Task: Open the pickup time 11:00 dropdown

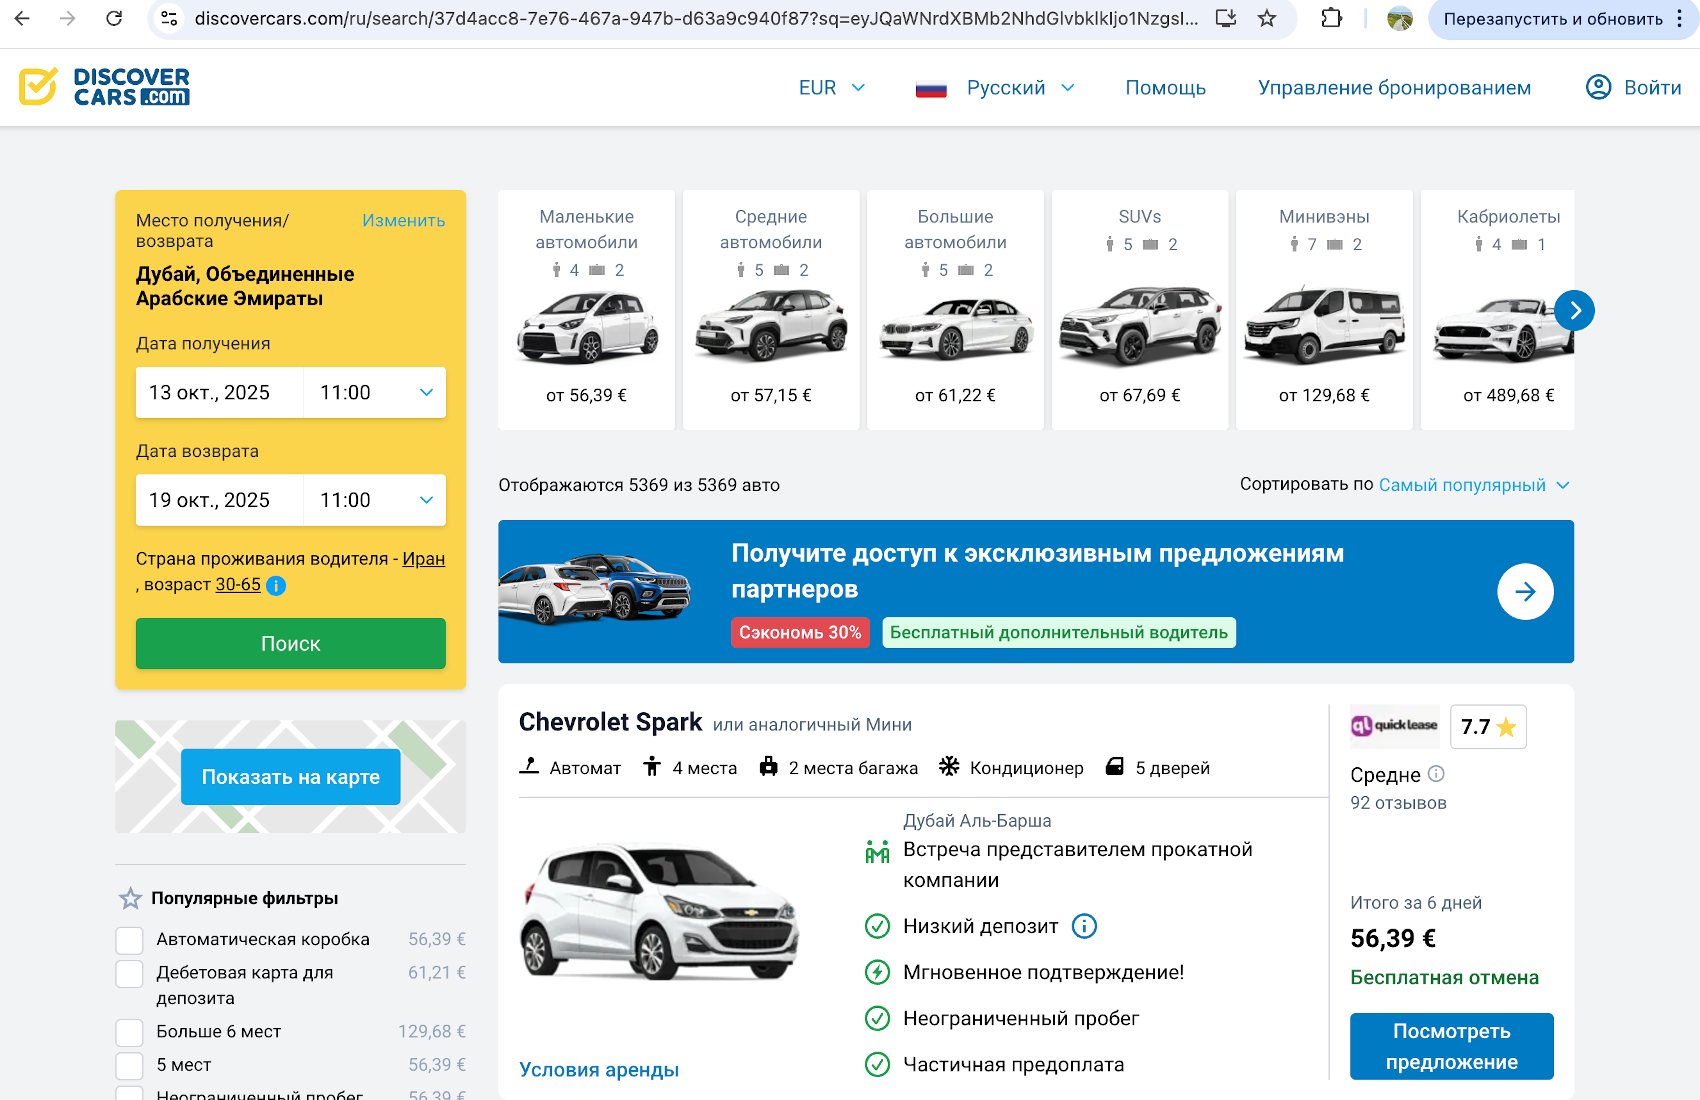Action: click(x=375, y=392)
